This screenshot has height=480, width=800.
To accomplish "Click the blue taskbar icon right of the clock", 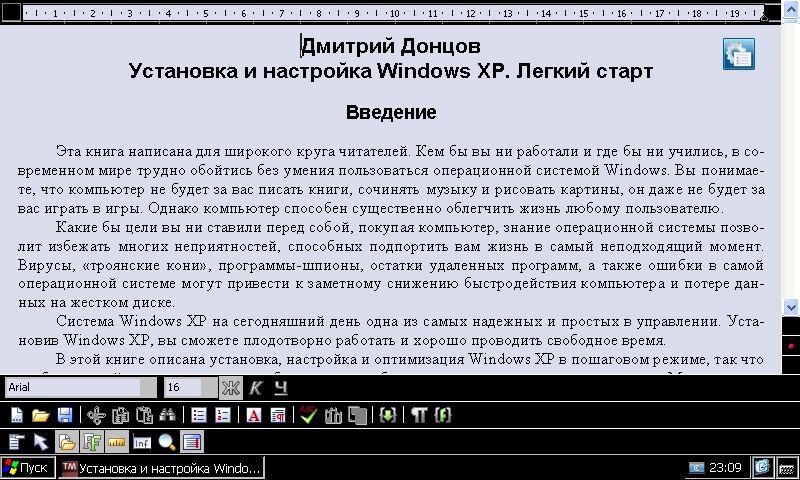I will 762,467.
